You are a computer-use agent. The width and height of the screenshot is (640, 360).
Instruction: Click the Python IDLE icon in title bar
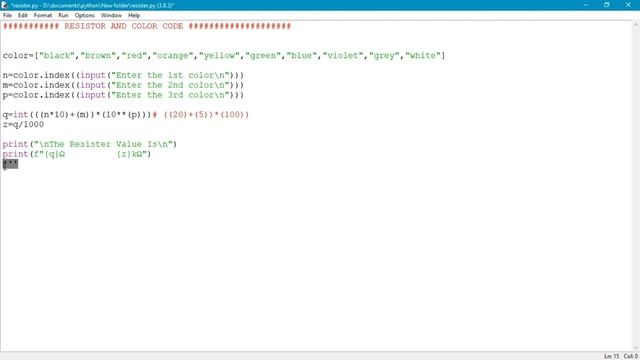pos(4,5)
